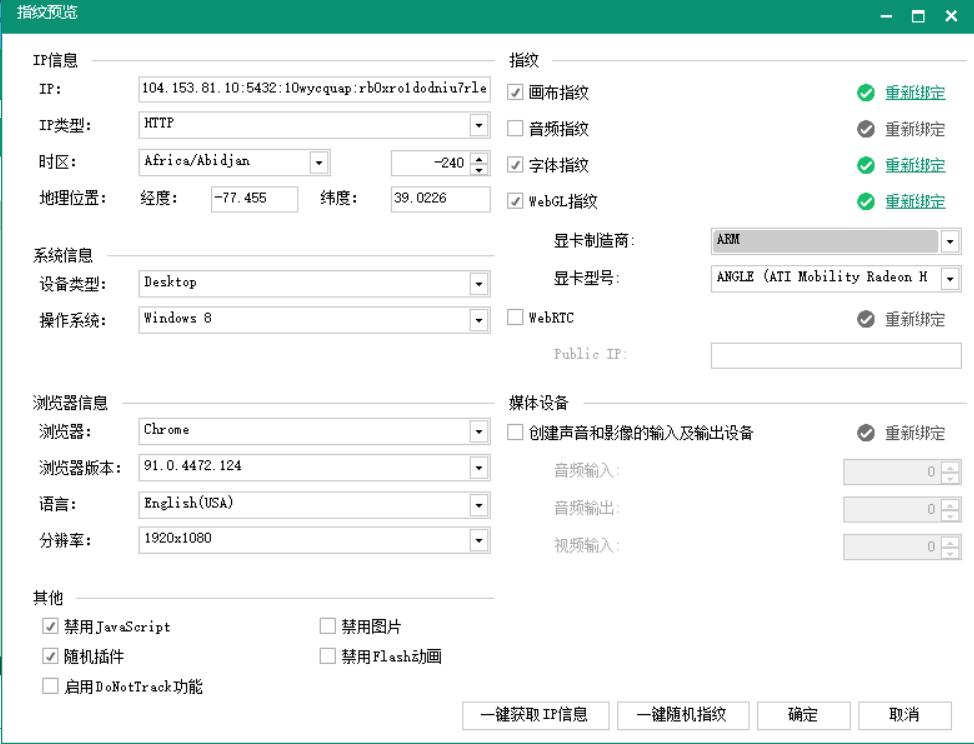
Task: Click 重新绑定 link for 画布指纹
Action: click(914, 93)
